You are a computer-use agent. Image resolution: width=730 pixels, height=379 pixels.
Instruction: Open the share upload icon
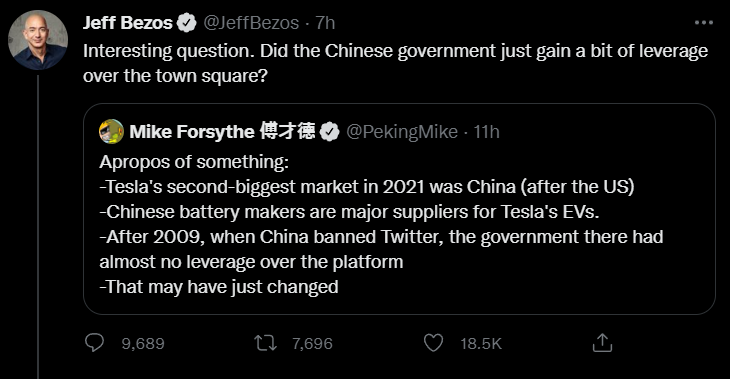click(602, 343)
